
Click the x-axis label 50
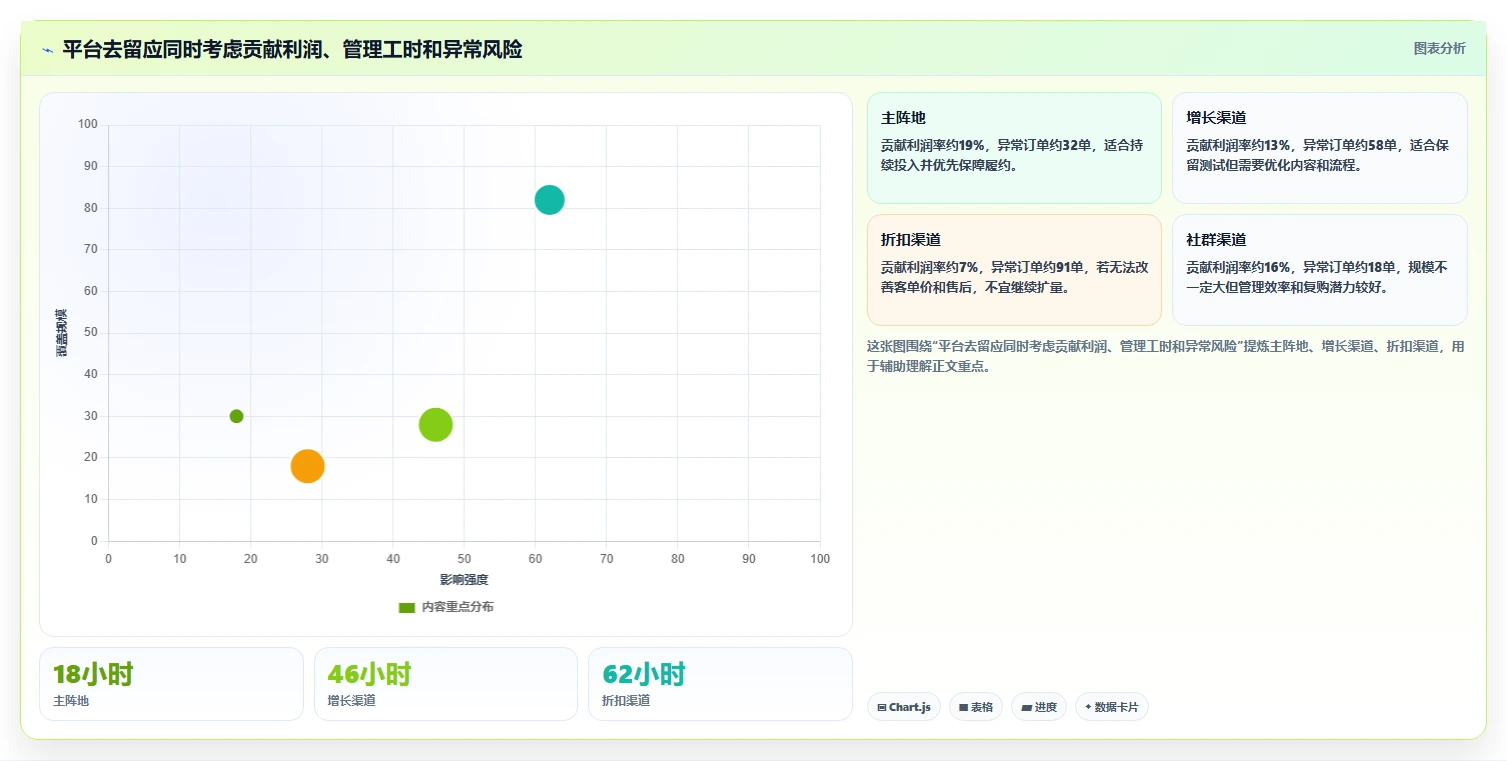464,559
